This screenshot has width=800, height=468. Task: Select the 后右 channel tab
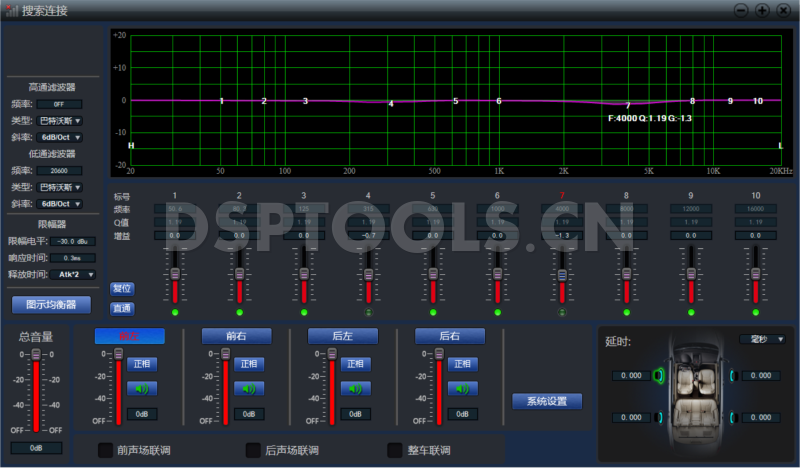click(x=450, y=336)
